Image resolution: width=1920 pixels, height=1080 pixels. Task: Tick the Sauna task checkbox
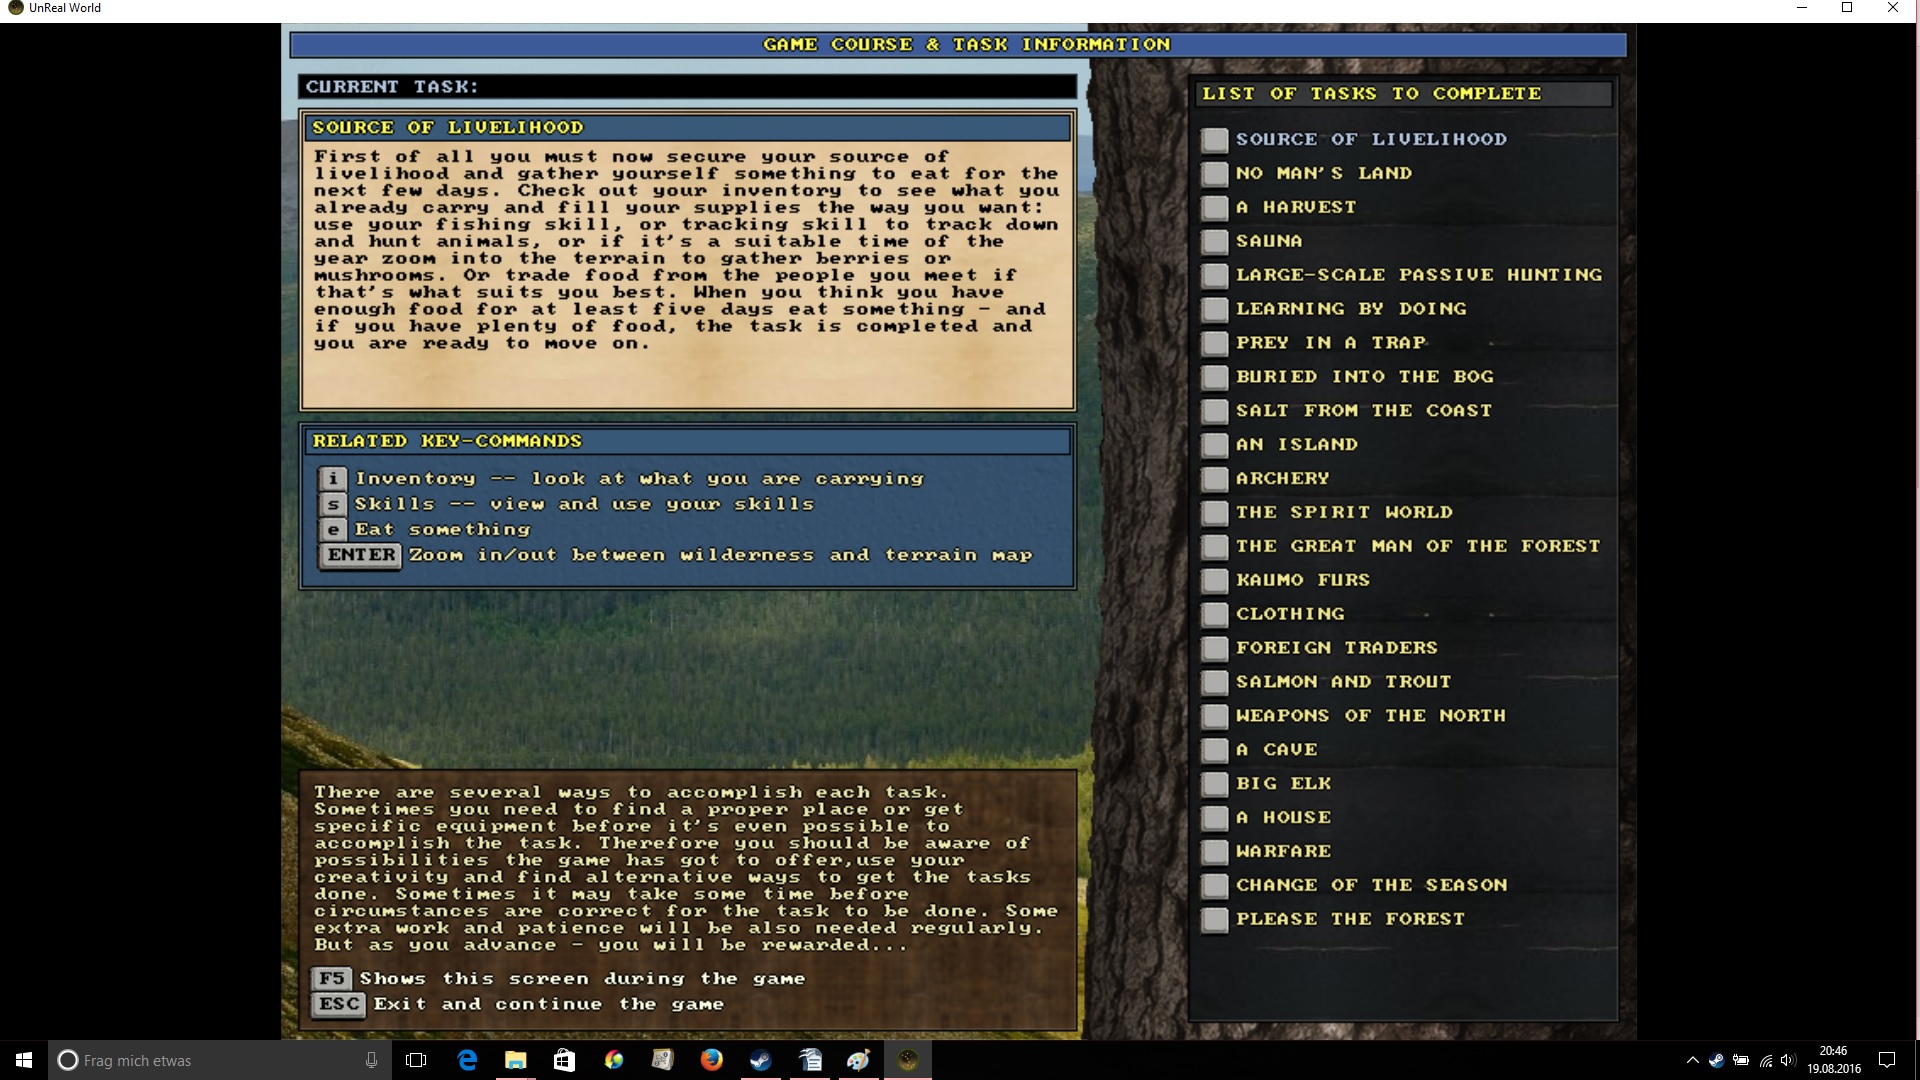pyautogui.click(x=1214, y=242)
